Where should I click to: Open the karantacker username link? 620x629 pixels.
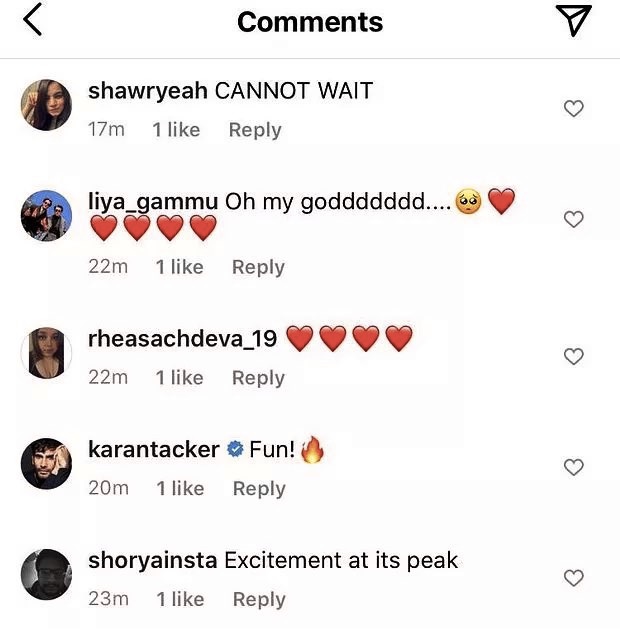pyautogui.click(x=153, y=450)
